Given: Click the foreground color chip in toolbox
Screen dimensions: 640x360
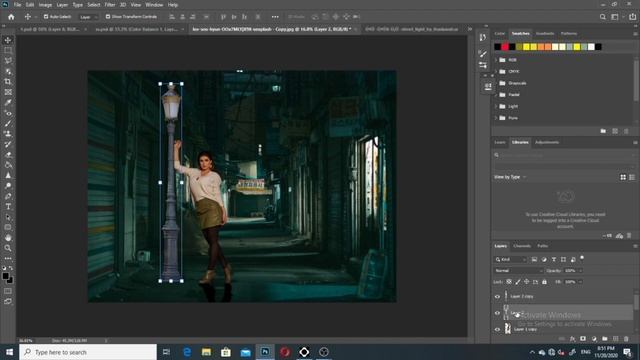Looking at the screenshot, I should 5,276.
